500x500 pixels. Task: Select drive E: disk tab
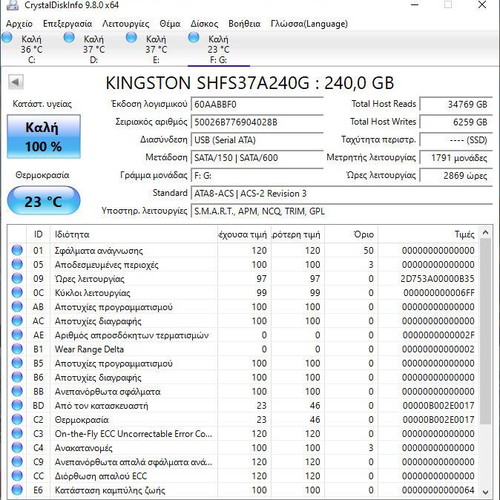tap(156, 49)
